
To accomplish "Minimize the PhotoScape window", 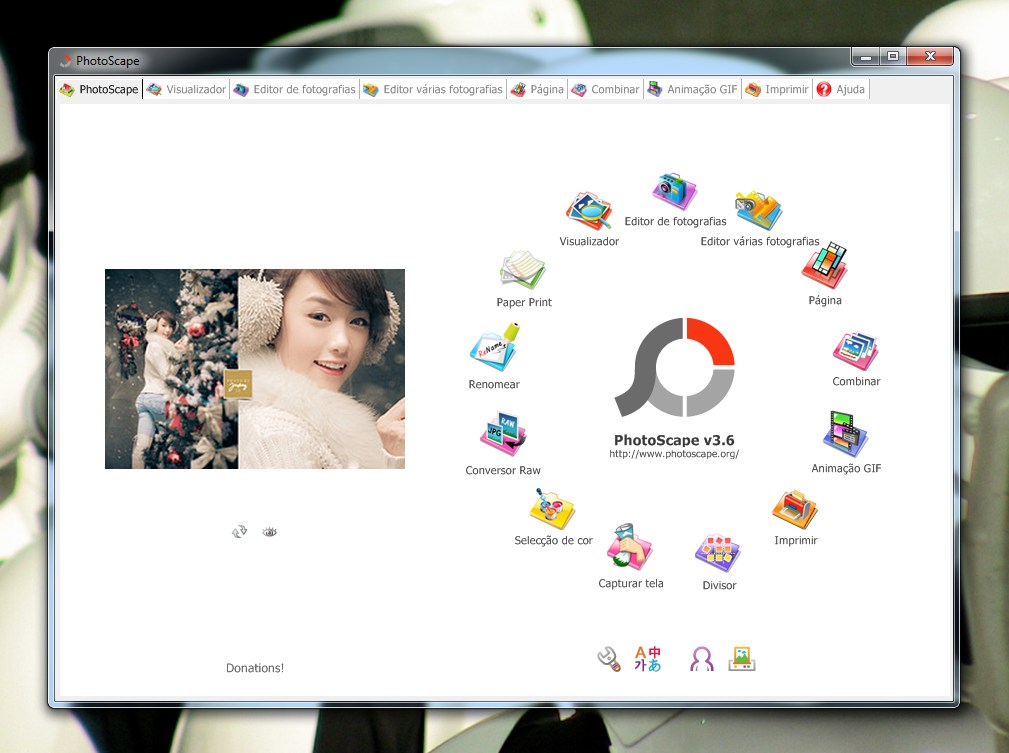I will point(866,57).
